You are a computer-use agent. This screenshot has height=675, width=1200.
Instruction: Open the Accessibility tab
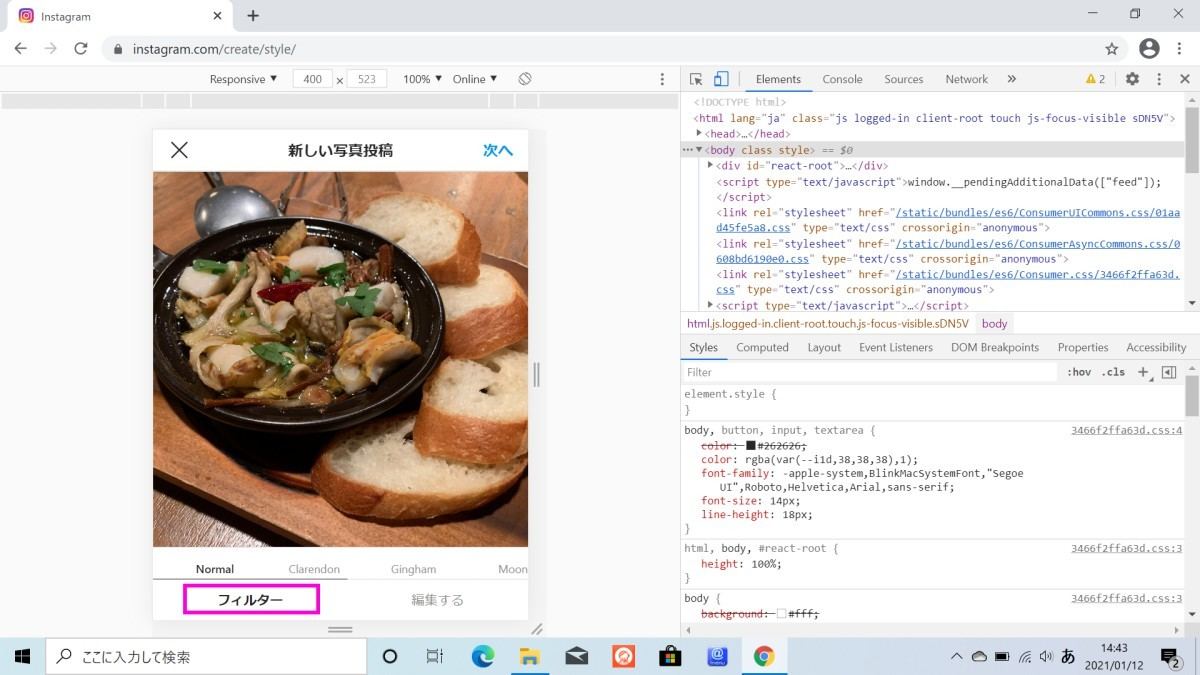coord(1156,347)
